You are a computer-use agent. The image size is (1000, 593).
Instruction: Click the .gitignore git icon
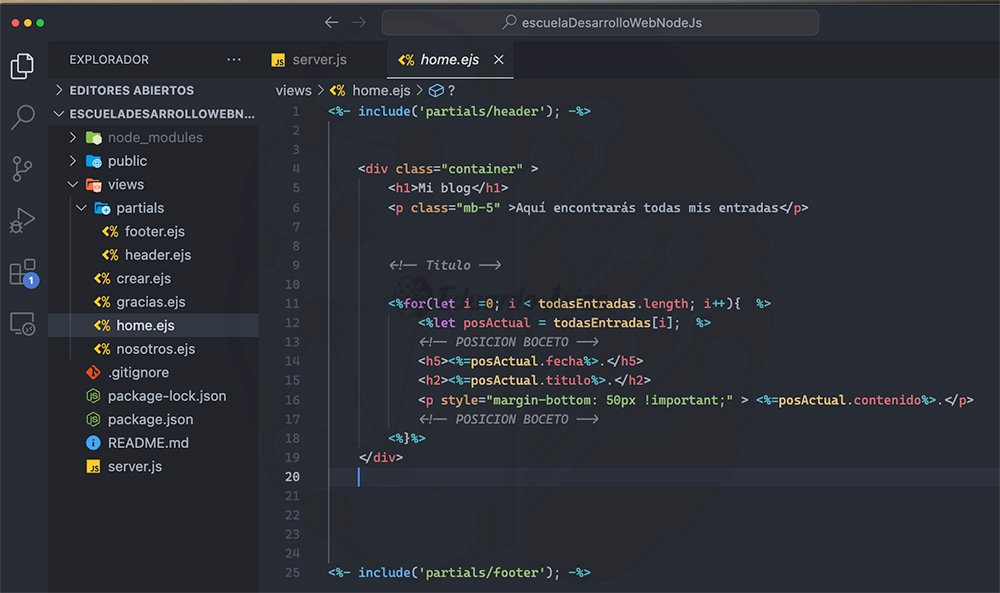coord(93,372)
